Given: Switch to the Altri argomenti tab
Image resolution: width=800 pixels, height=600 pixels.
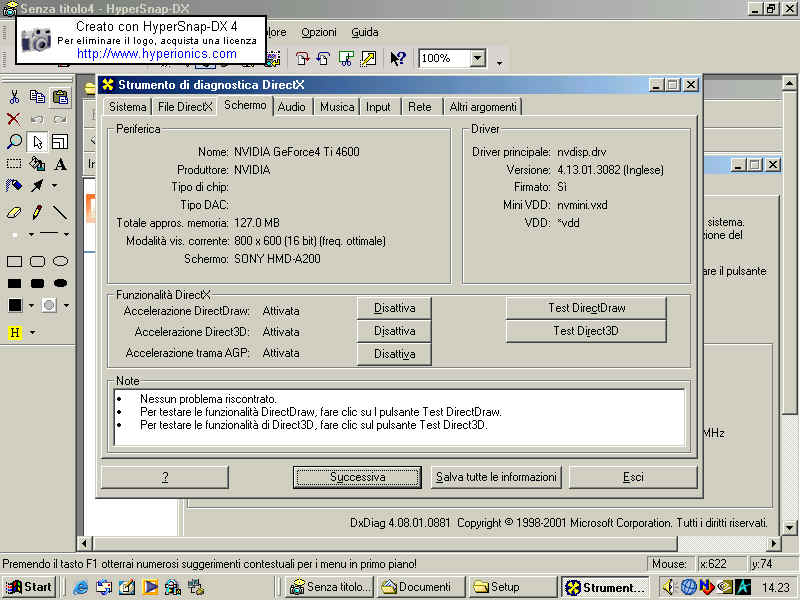Looking at the screenshot, I should pyautogui.click(x=483, y=107).
